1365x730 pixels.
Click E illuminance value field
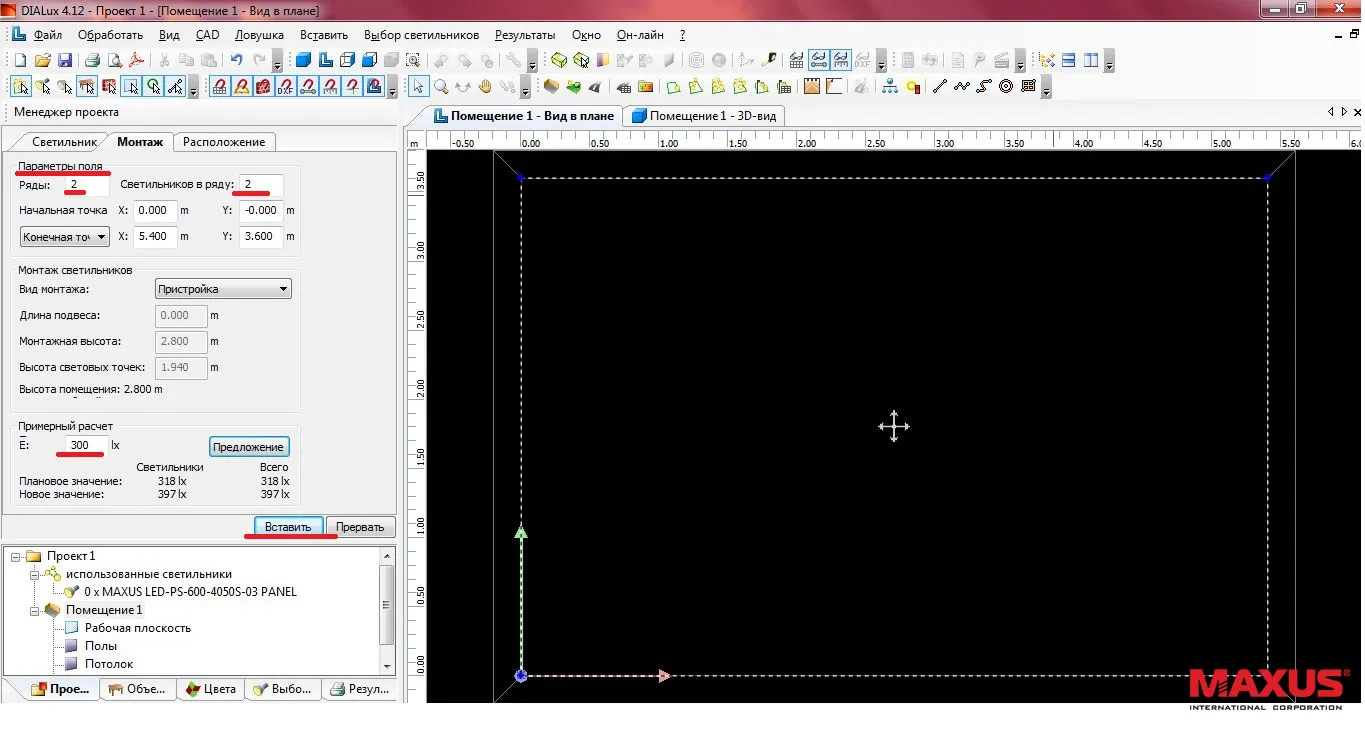[86, 445]
